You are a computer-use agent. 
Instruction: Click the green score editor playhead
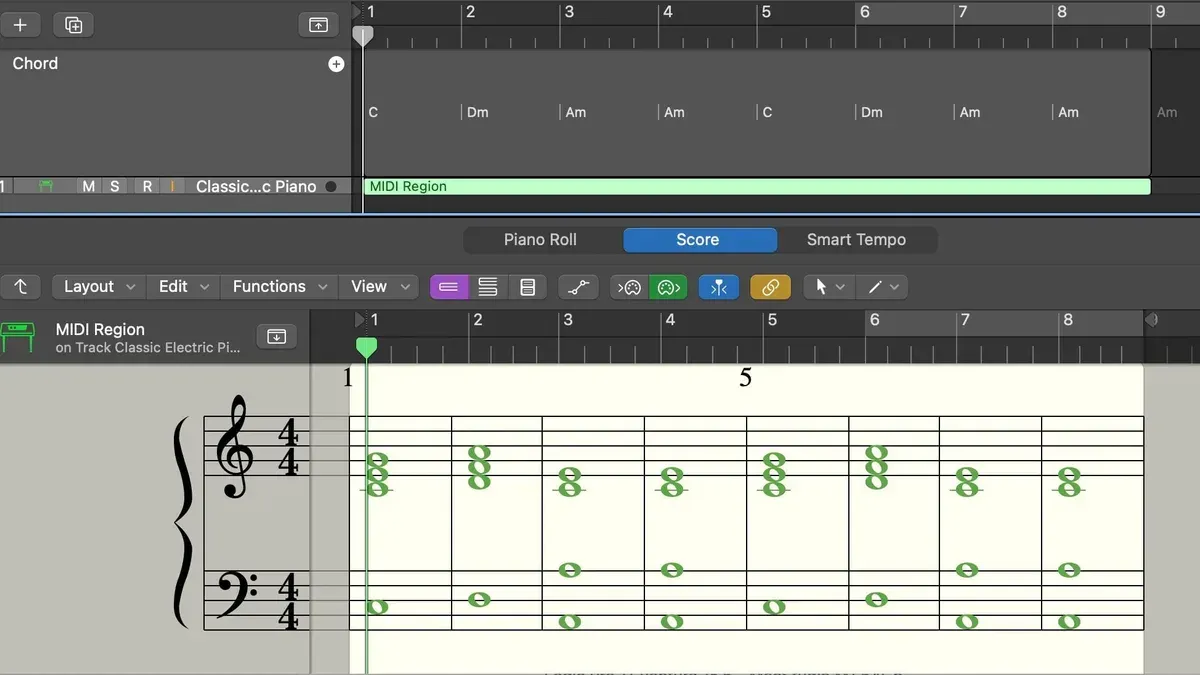pos(367,346)
